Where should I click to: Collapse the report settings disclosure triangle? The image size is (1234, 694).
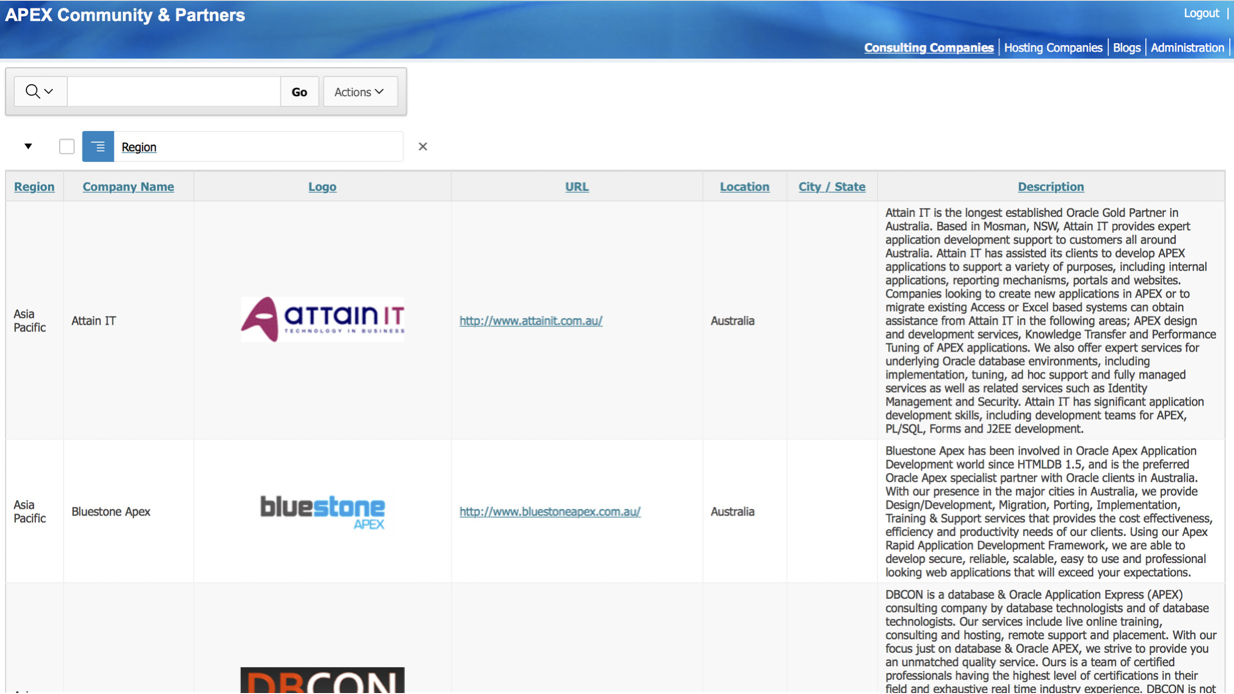[28, 147]
